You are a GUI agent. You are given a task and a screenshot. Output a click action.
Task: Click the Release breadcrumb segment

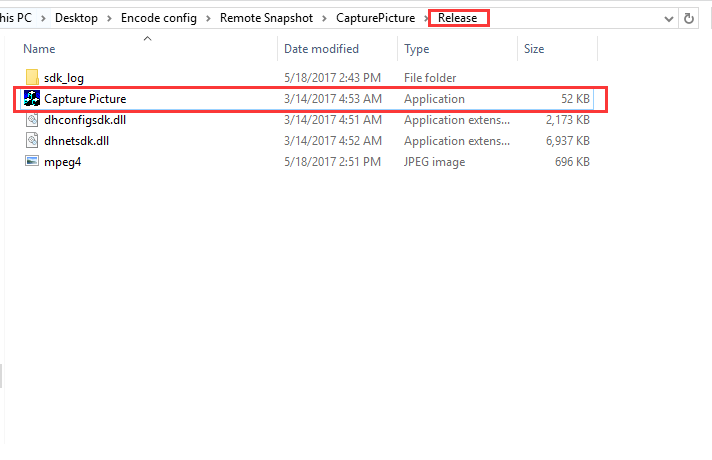coord(458,18)
